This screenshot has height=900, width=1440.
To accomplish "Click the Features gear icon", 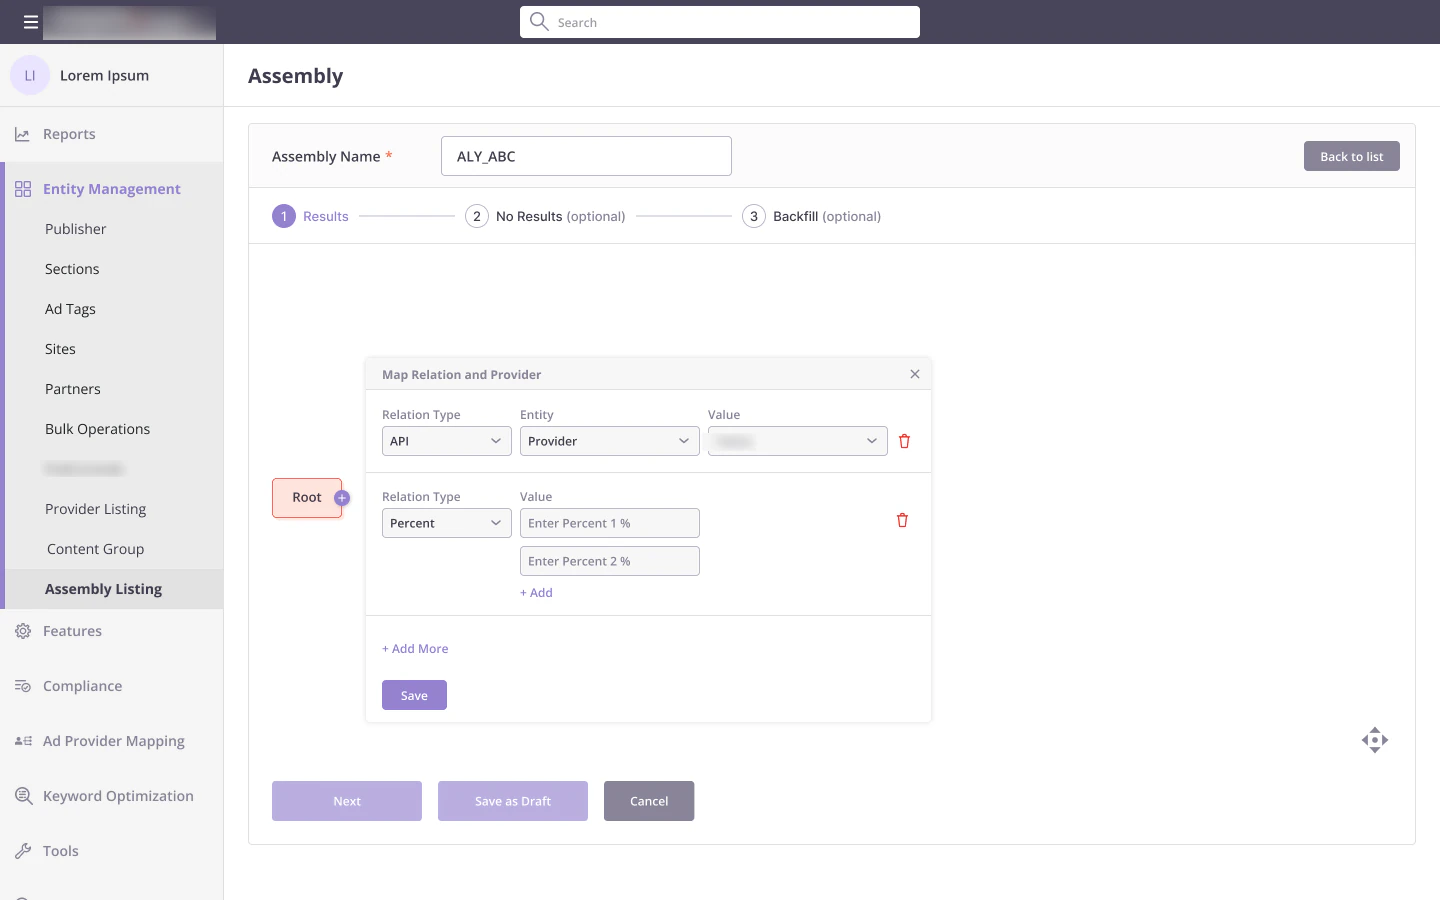I will coord(23,631).
